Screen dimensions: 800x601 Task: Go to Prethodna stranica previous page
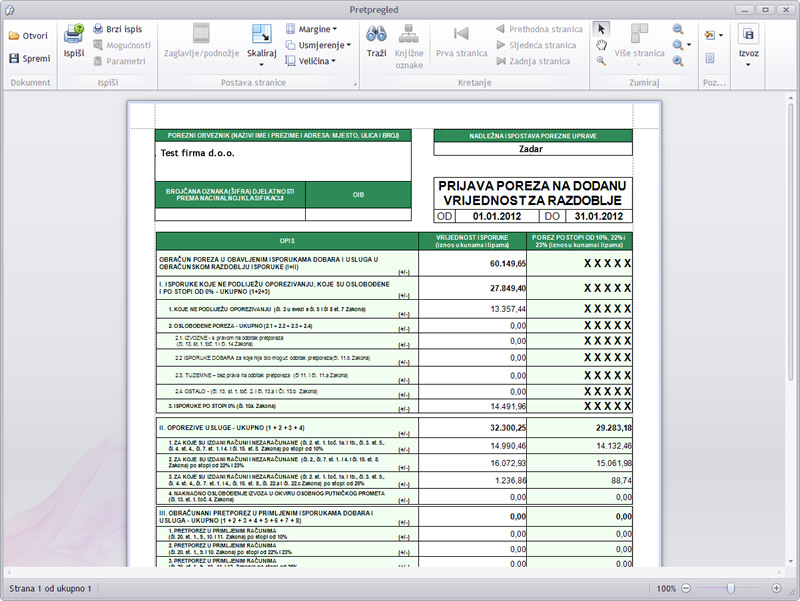click(539, 29)
